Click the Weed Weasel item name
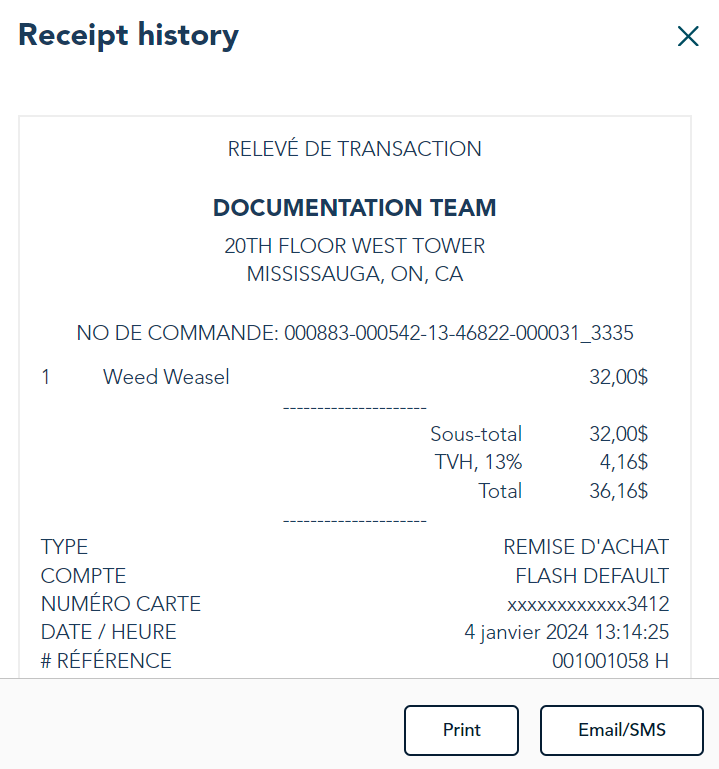 (x=166, y=377)
